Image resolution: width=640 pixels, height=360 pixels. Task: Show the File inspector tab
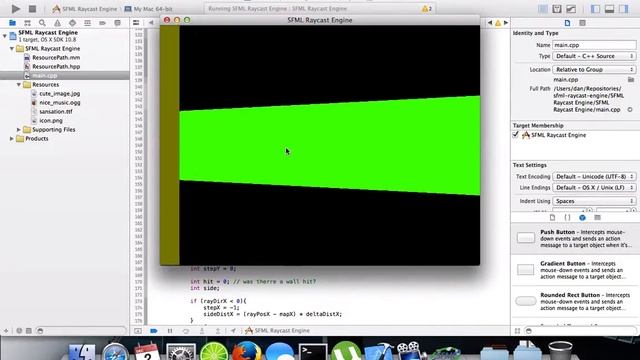point(567,23)
